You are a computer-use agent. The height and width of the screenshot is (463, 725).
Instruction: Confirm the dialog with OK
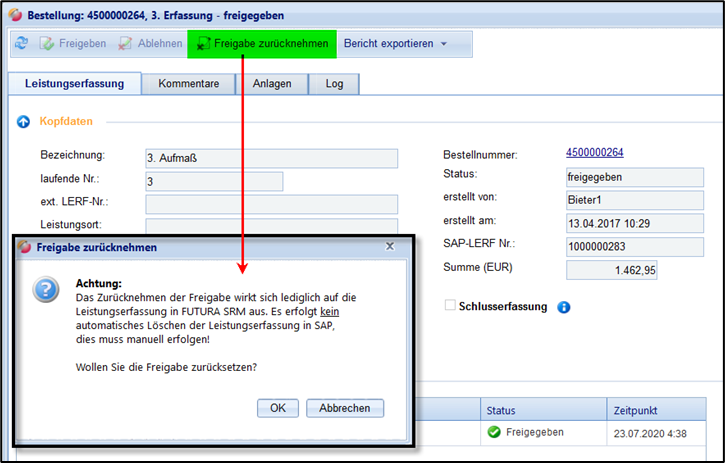coord(278,407)
